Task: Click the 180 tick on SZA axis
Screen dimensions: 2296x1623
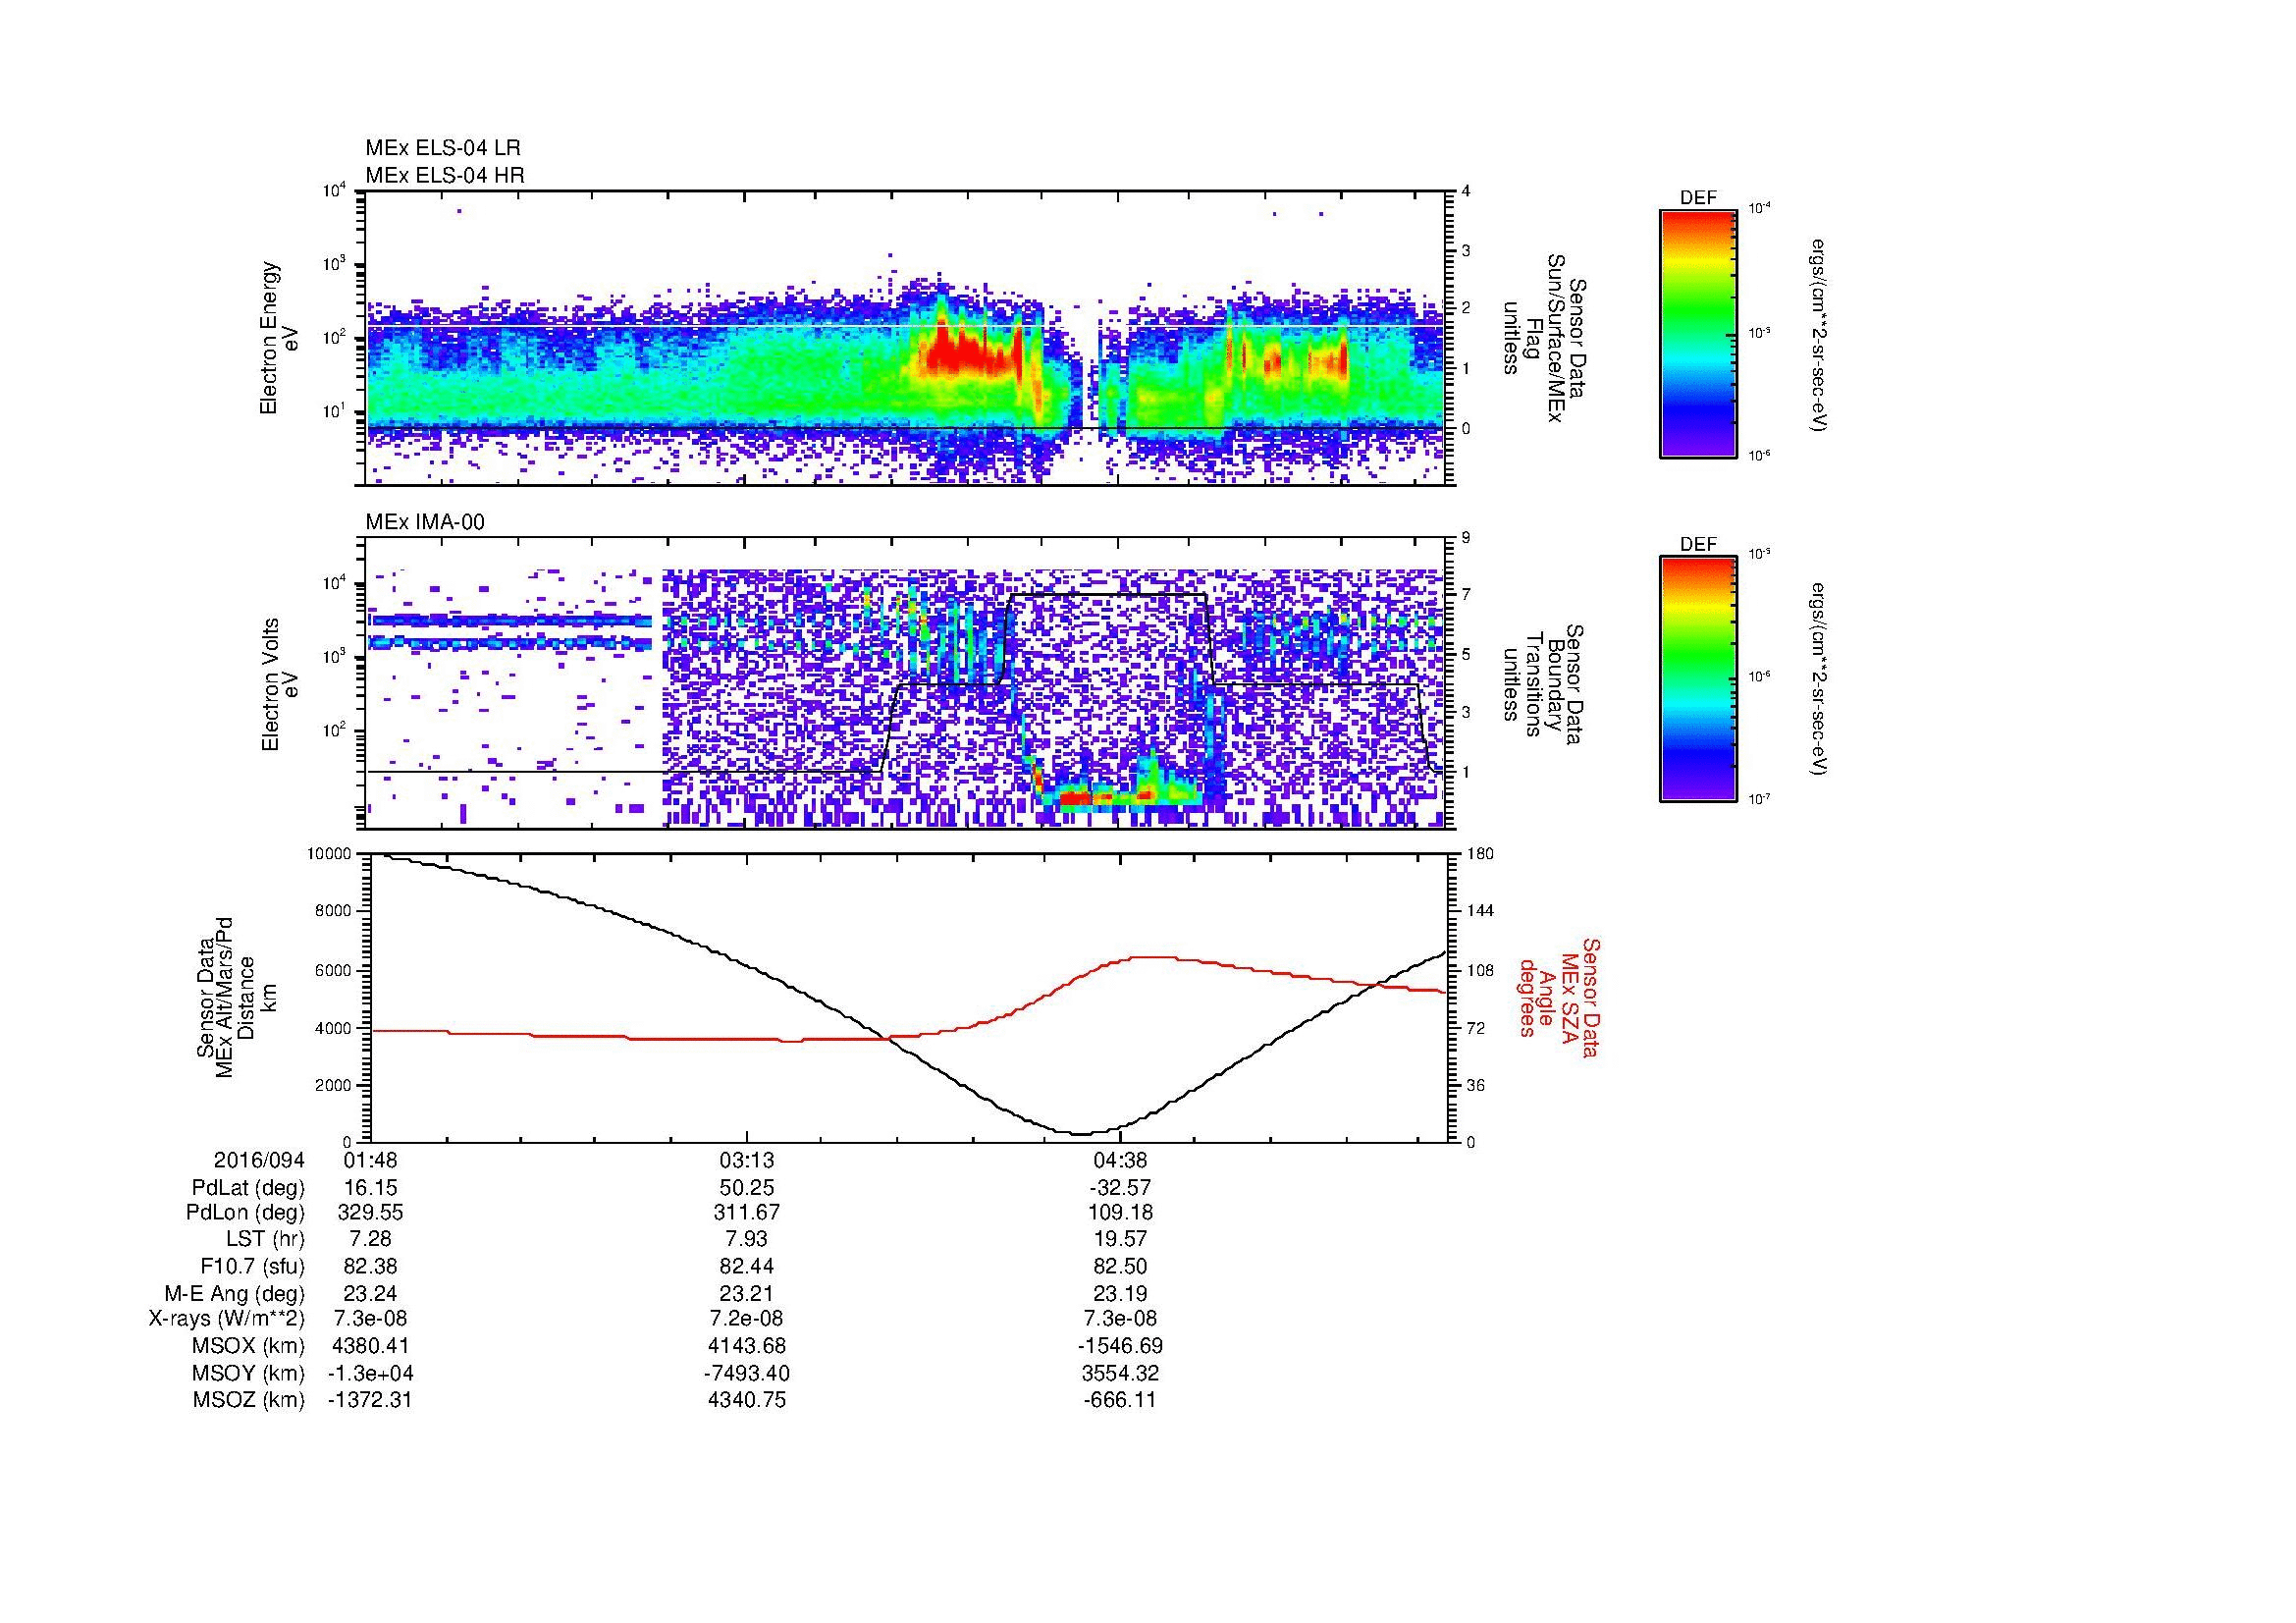Action: tap(1481, 854)
